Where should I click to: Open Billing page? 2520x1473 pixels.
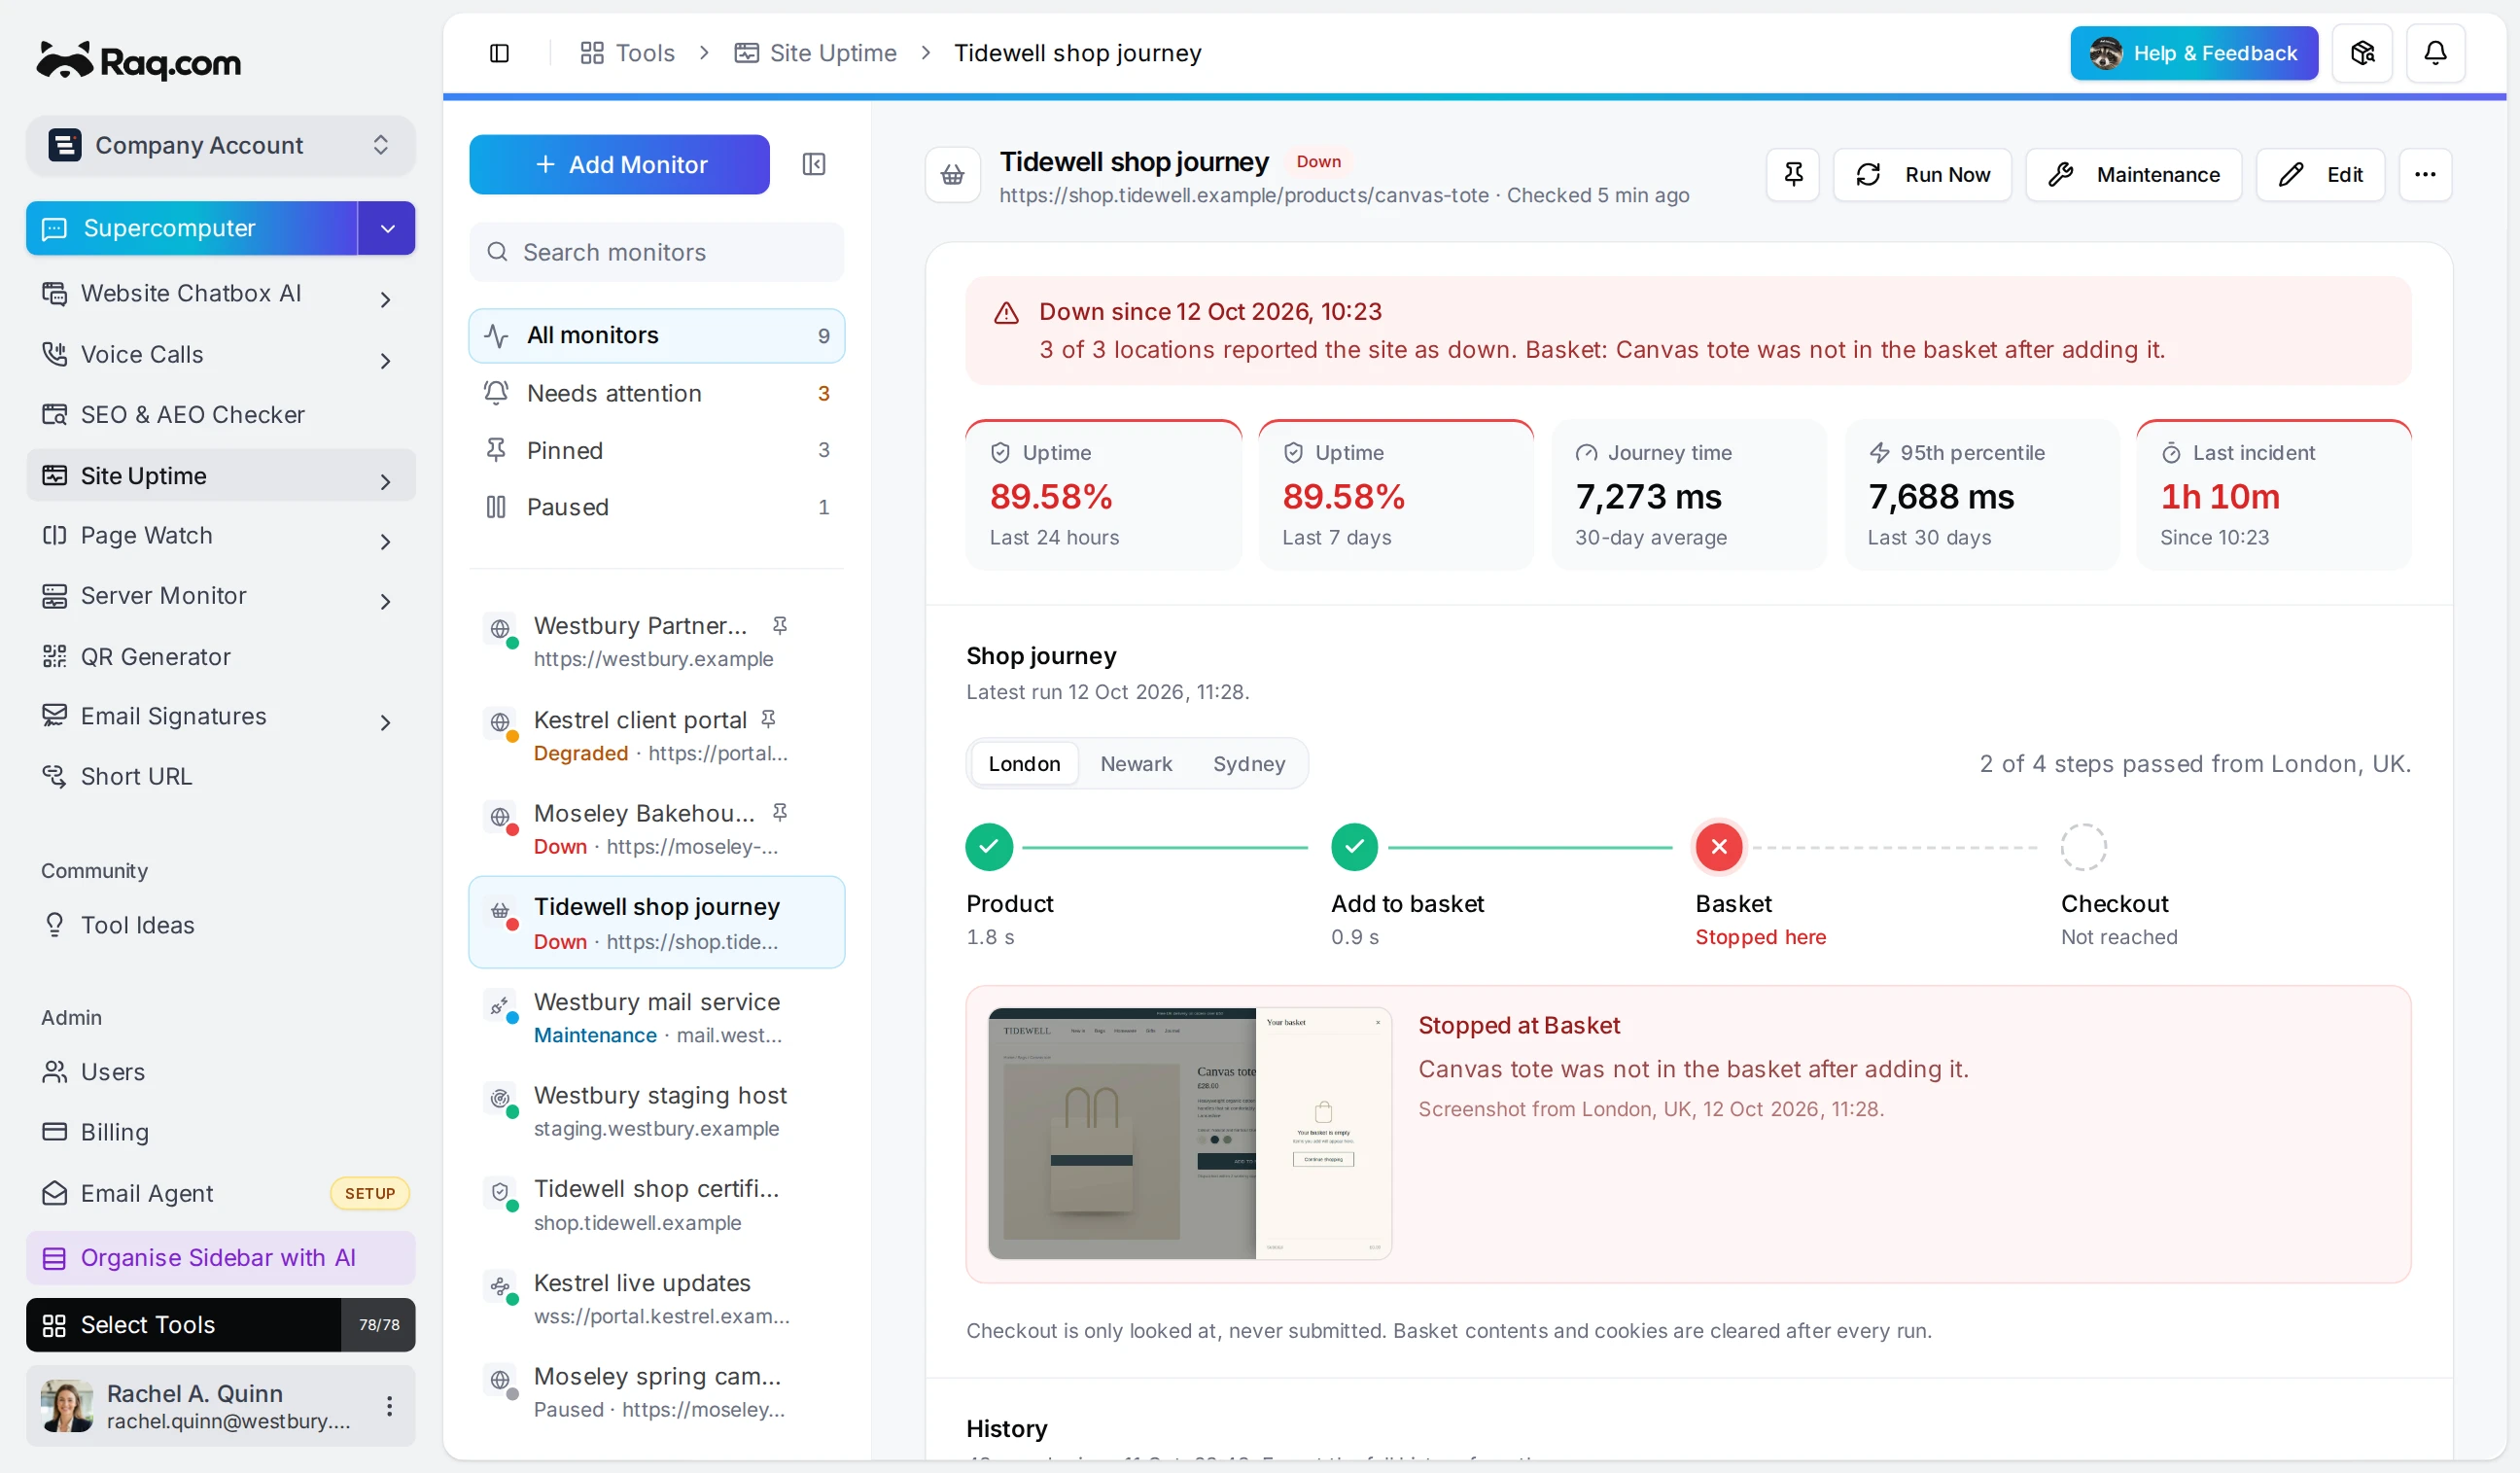pyautogui.click(x=220, y=1132)
